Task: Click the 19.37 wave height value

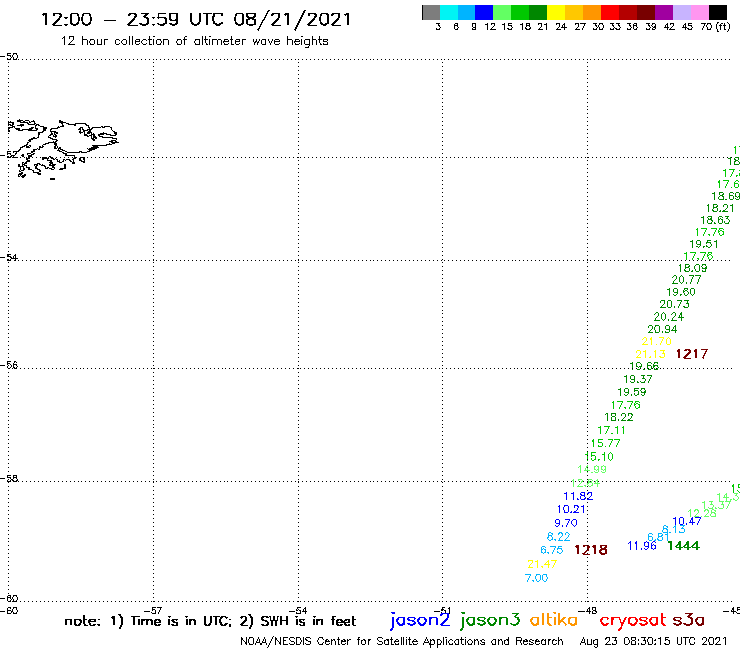Action: click(638, 379)
